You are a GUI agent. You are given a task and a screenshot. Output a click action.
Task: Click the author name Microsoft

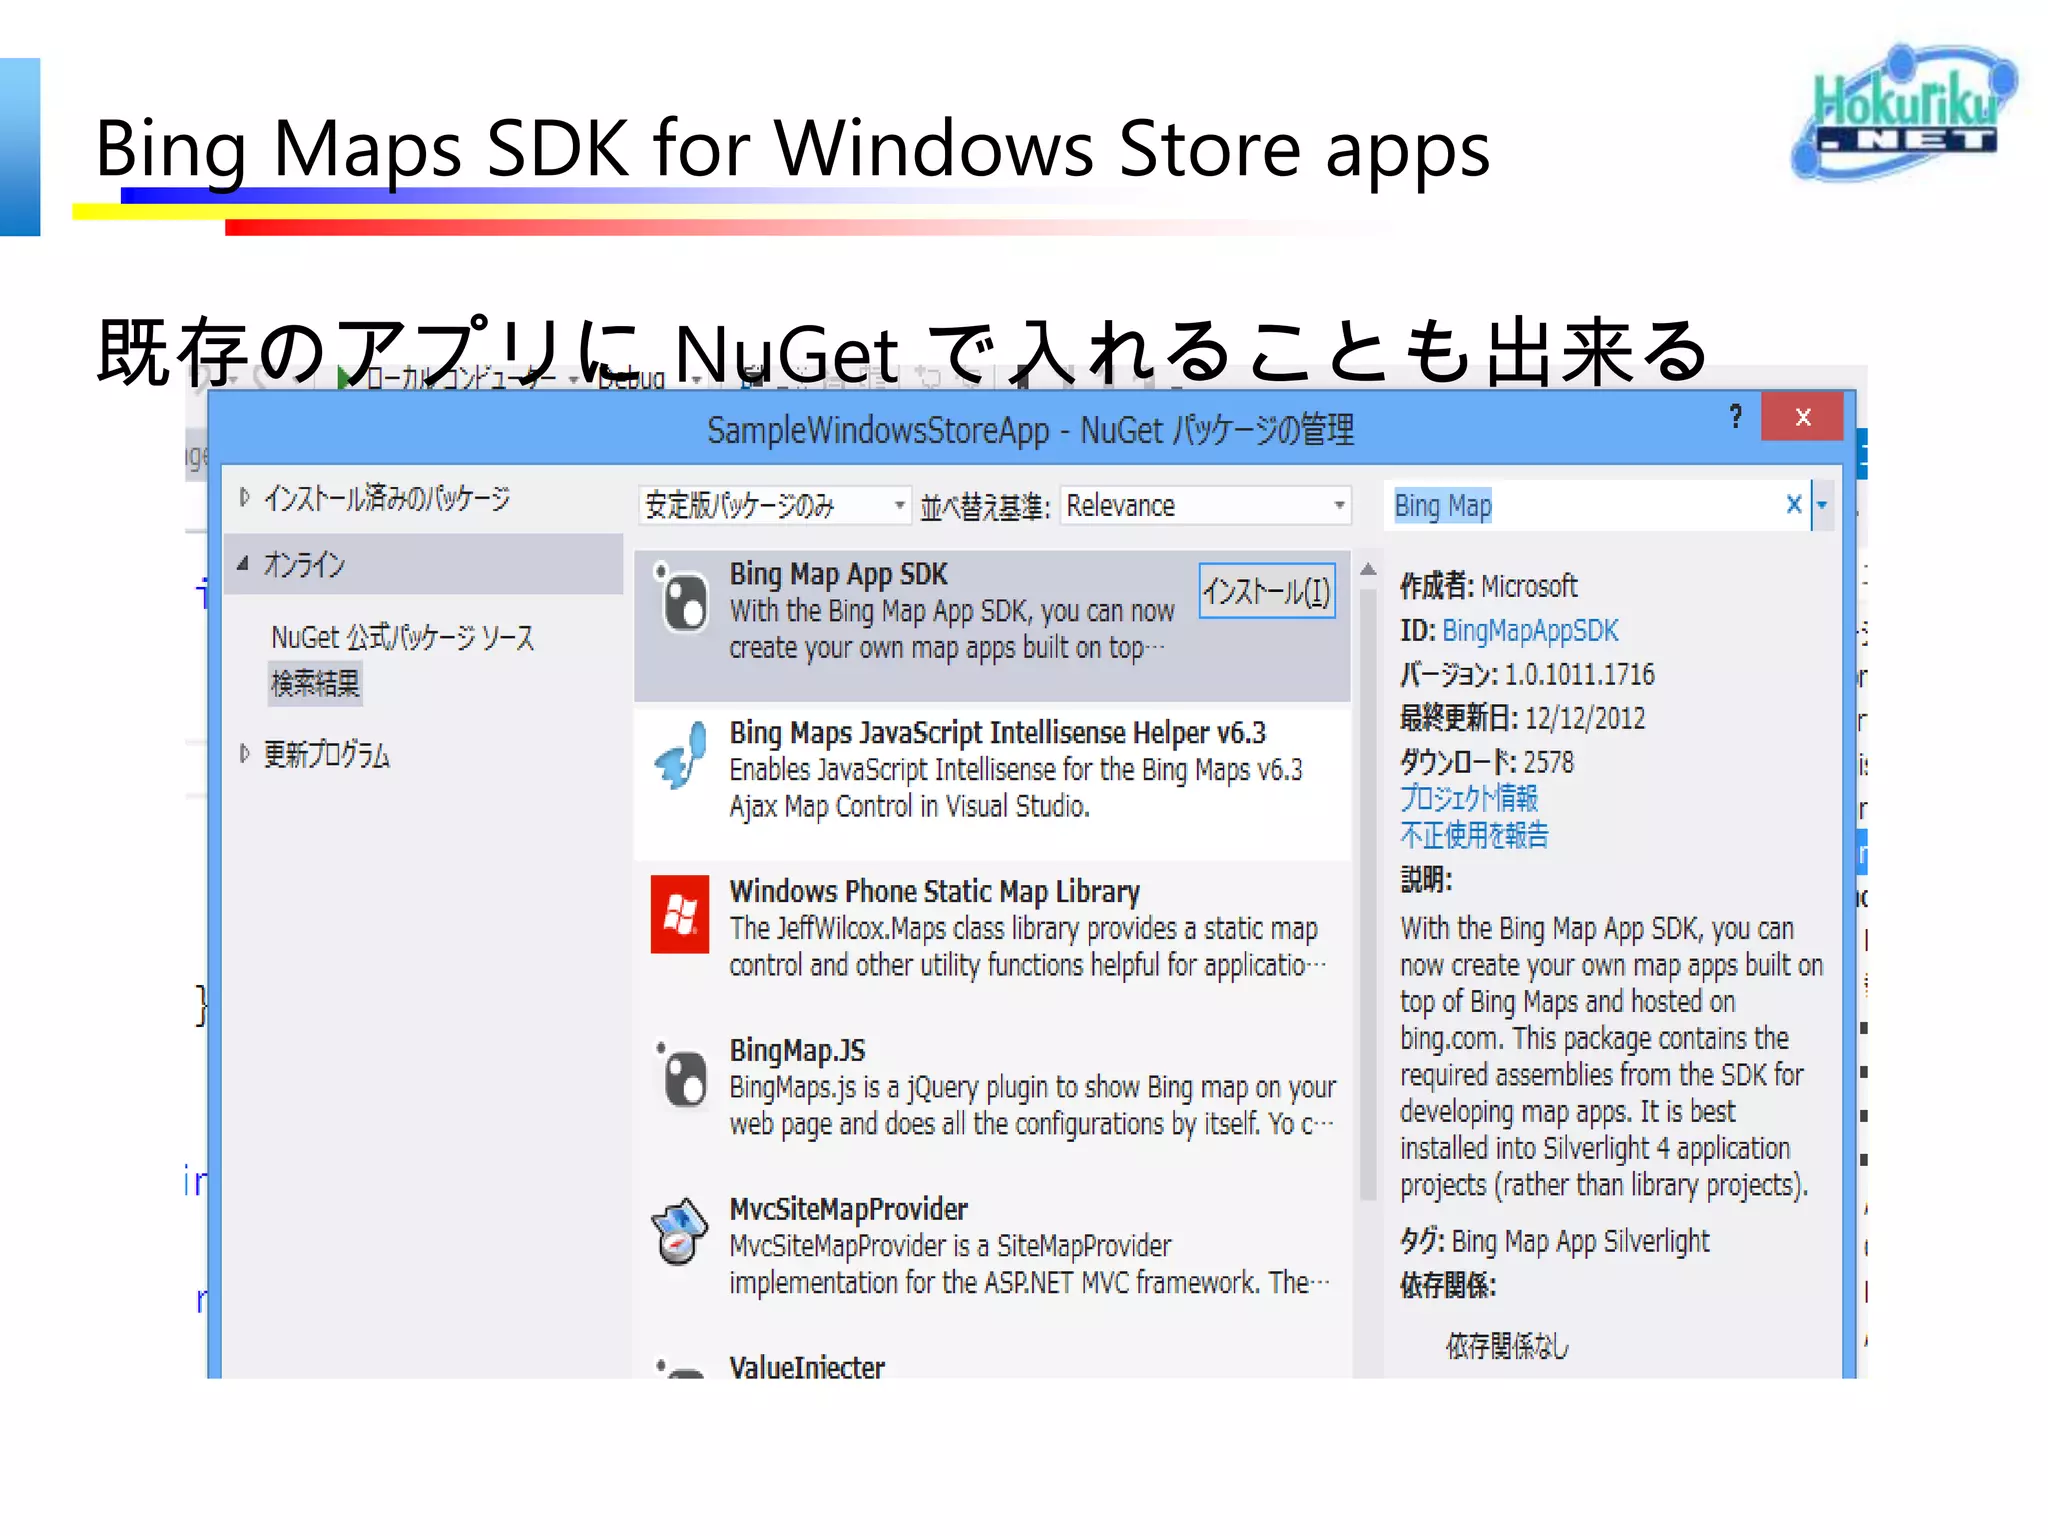pos(1529,586)
